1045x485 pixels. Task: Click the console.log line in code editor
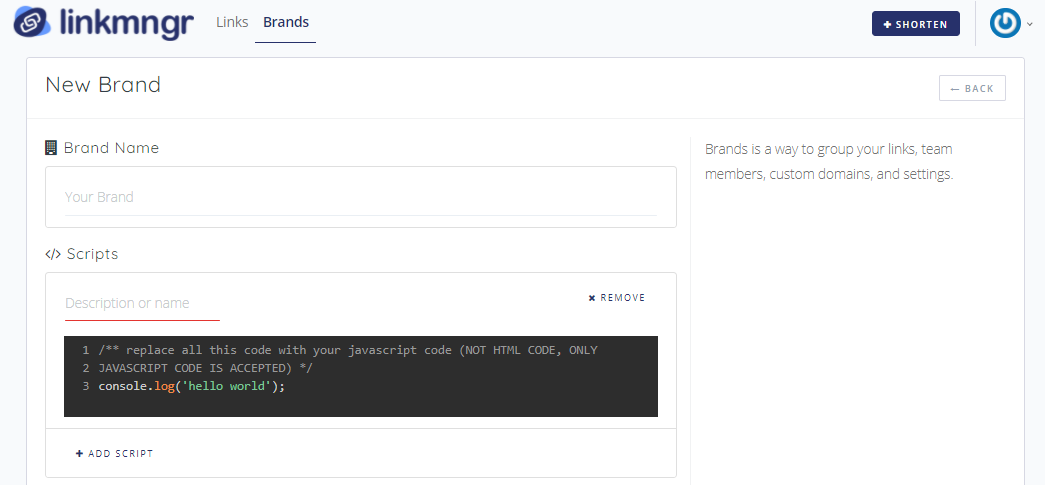(x=192, y=386)
